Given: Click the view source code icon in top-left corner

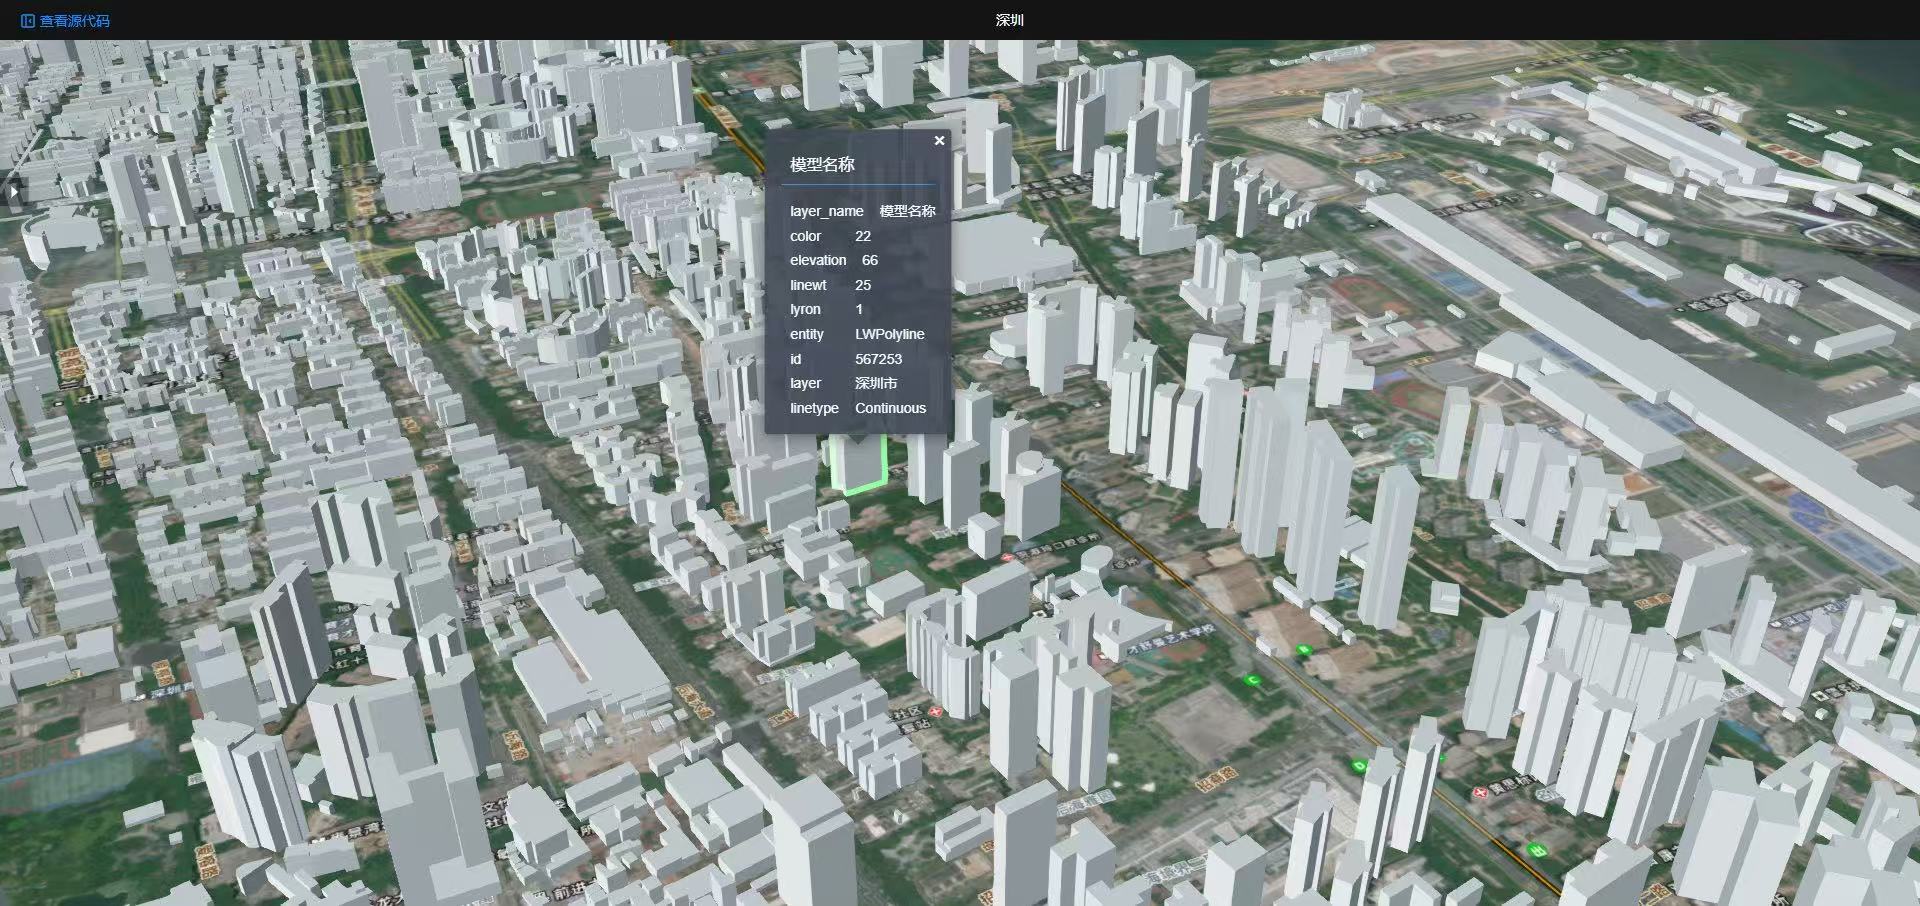Looking at the screenshot, I should coord(25,20).
